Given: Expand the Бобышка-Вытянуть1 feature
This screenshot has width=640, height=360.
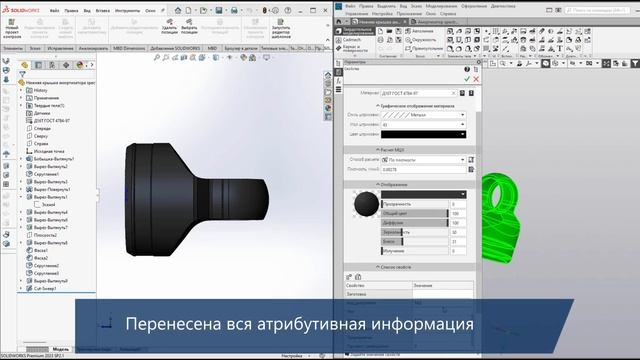Looking at the screenshot, I should 21,159.
